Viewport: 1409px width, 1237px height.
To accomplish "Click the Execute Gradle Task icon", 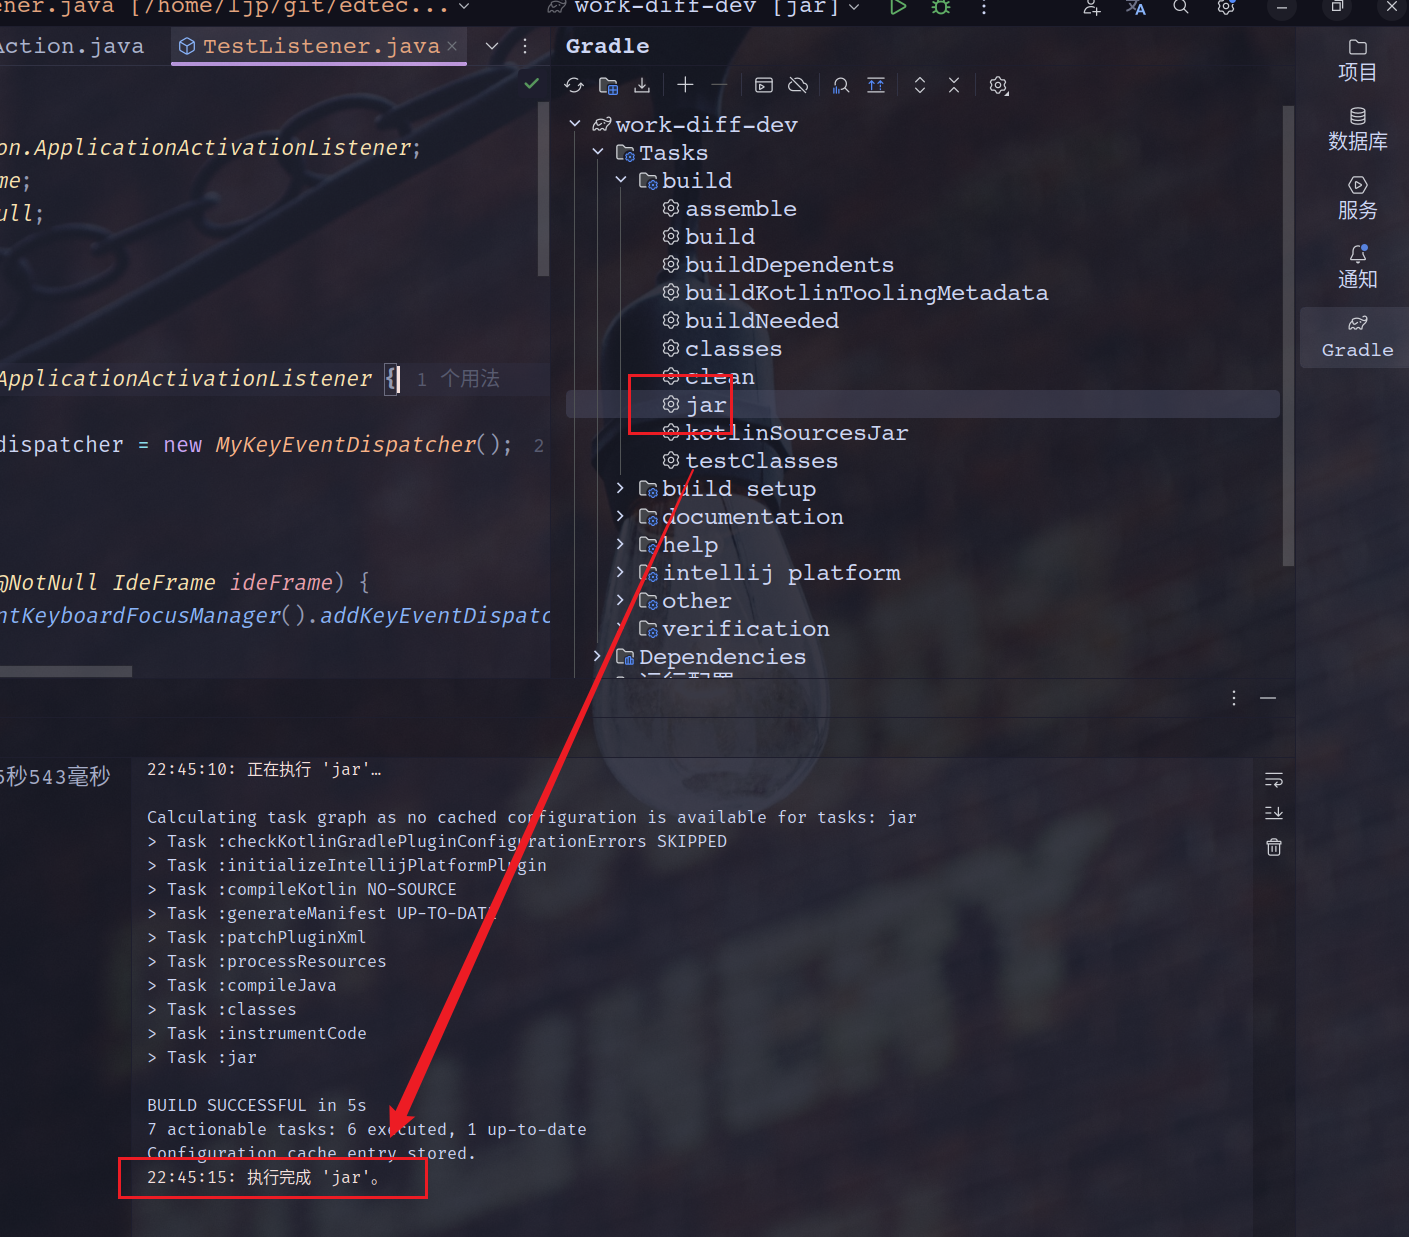I will [x=764, y=86].
